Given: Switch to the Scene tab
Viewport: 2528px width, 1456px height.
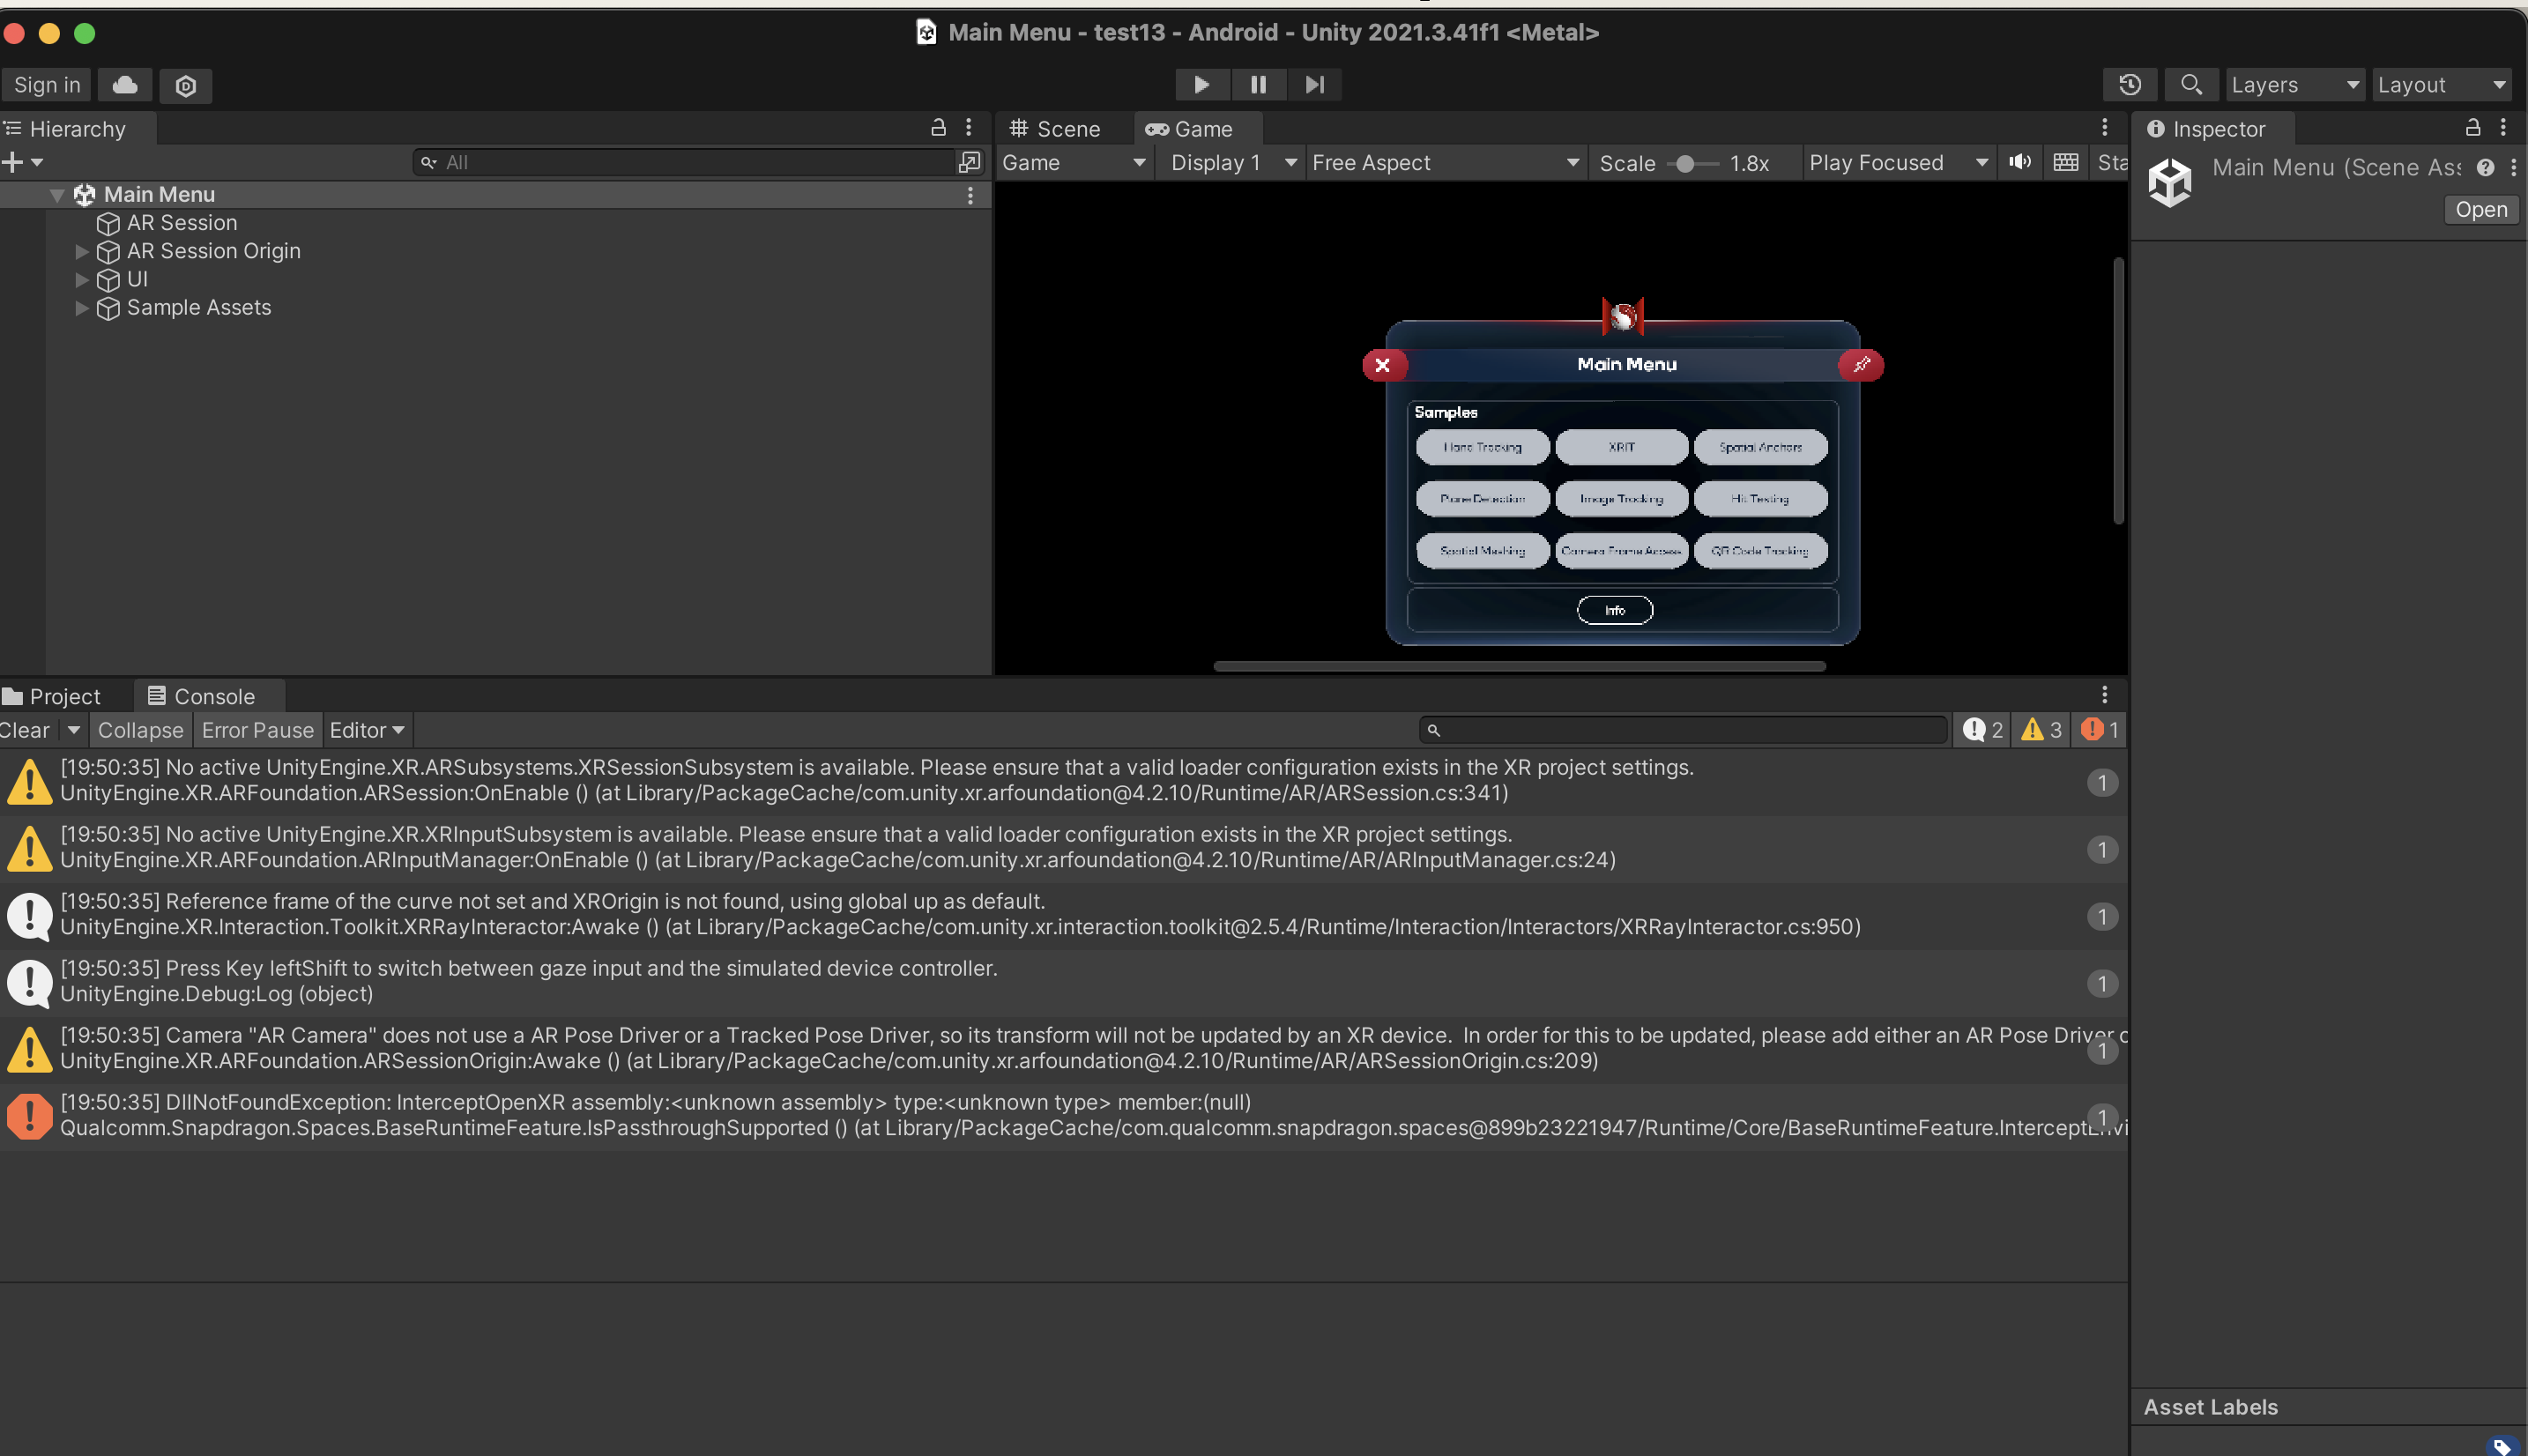Looking at the screenshot, I should [1056, 129].
